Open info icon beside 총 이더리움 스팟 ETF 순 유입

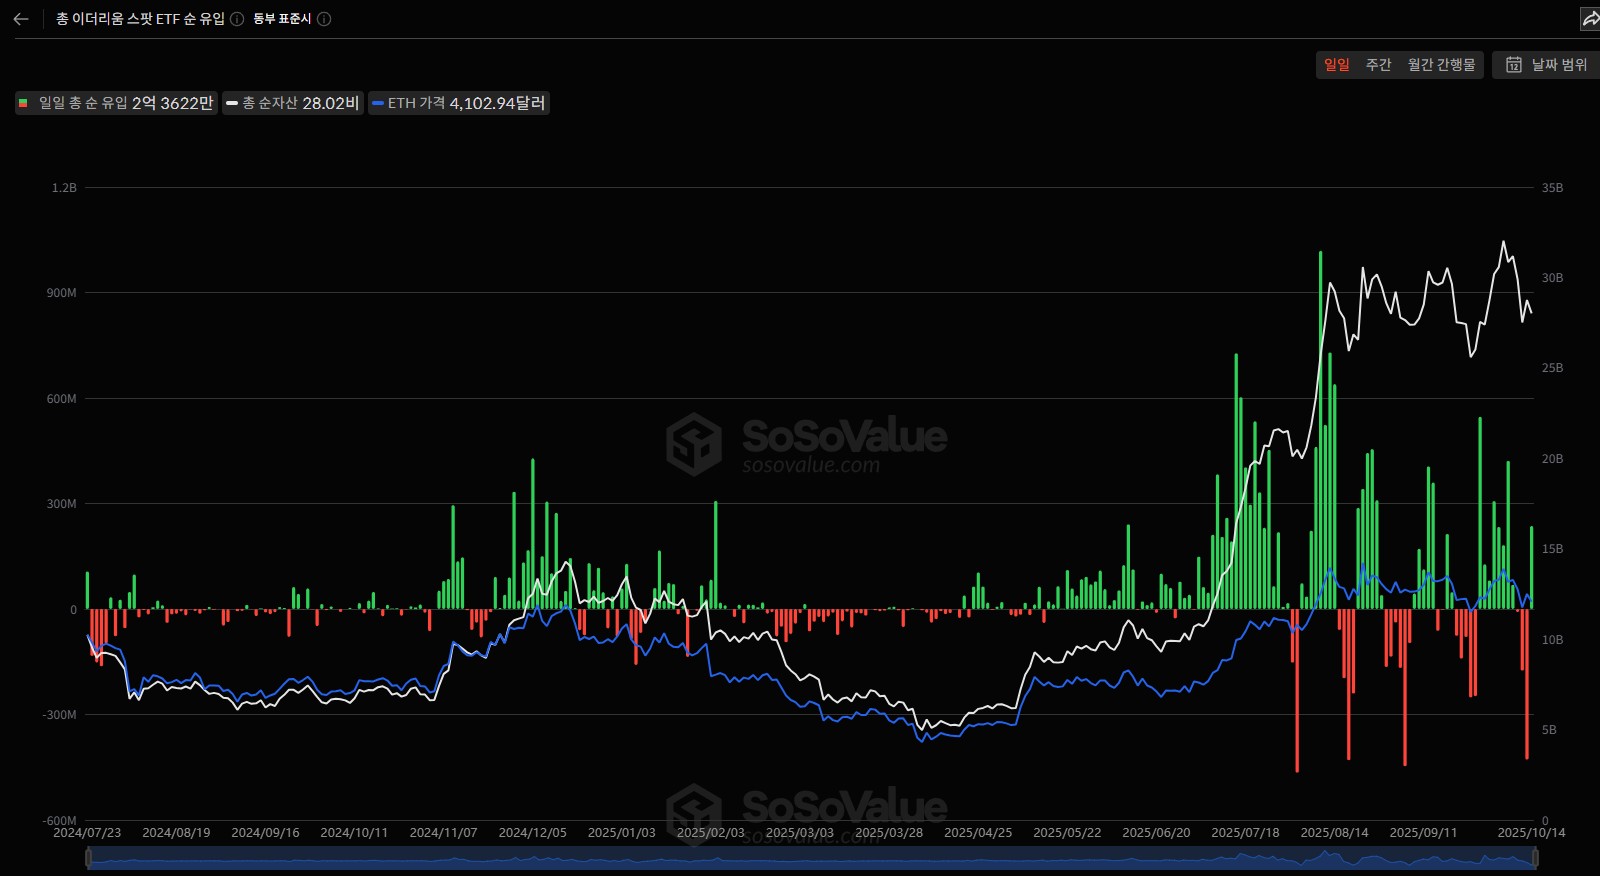click(x=237, y=19)
